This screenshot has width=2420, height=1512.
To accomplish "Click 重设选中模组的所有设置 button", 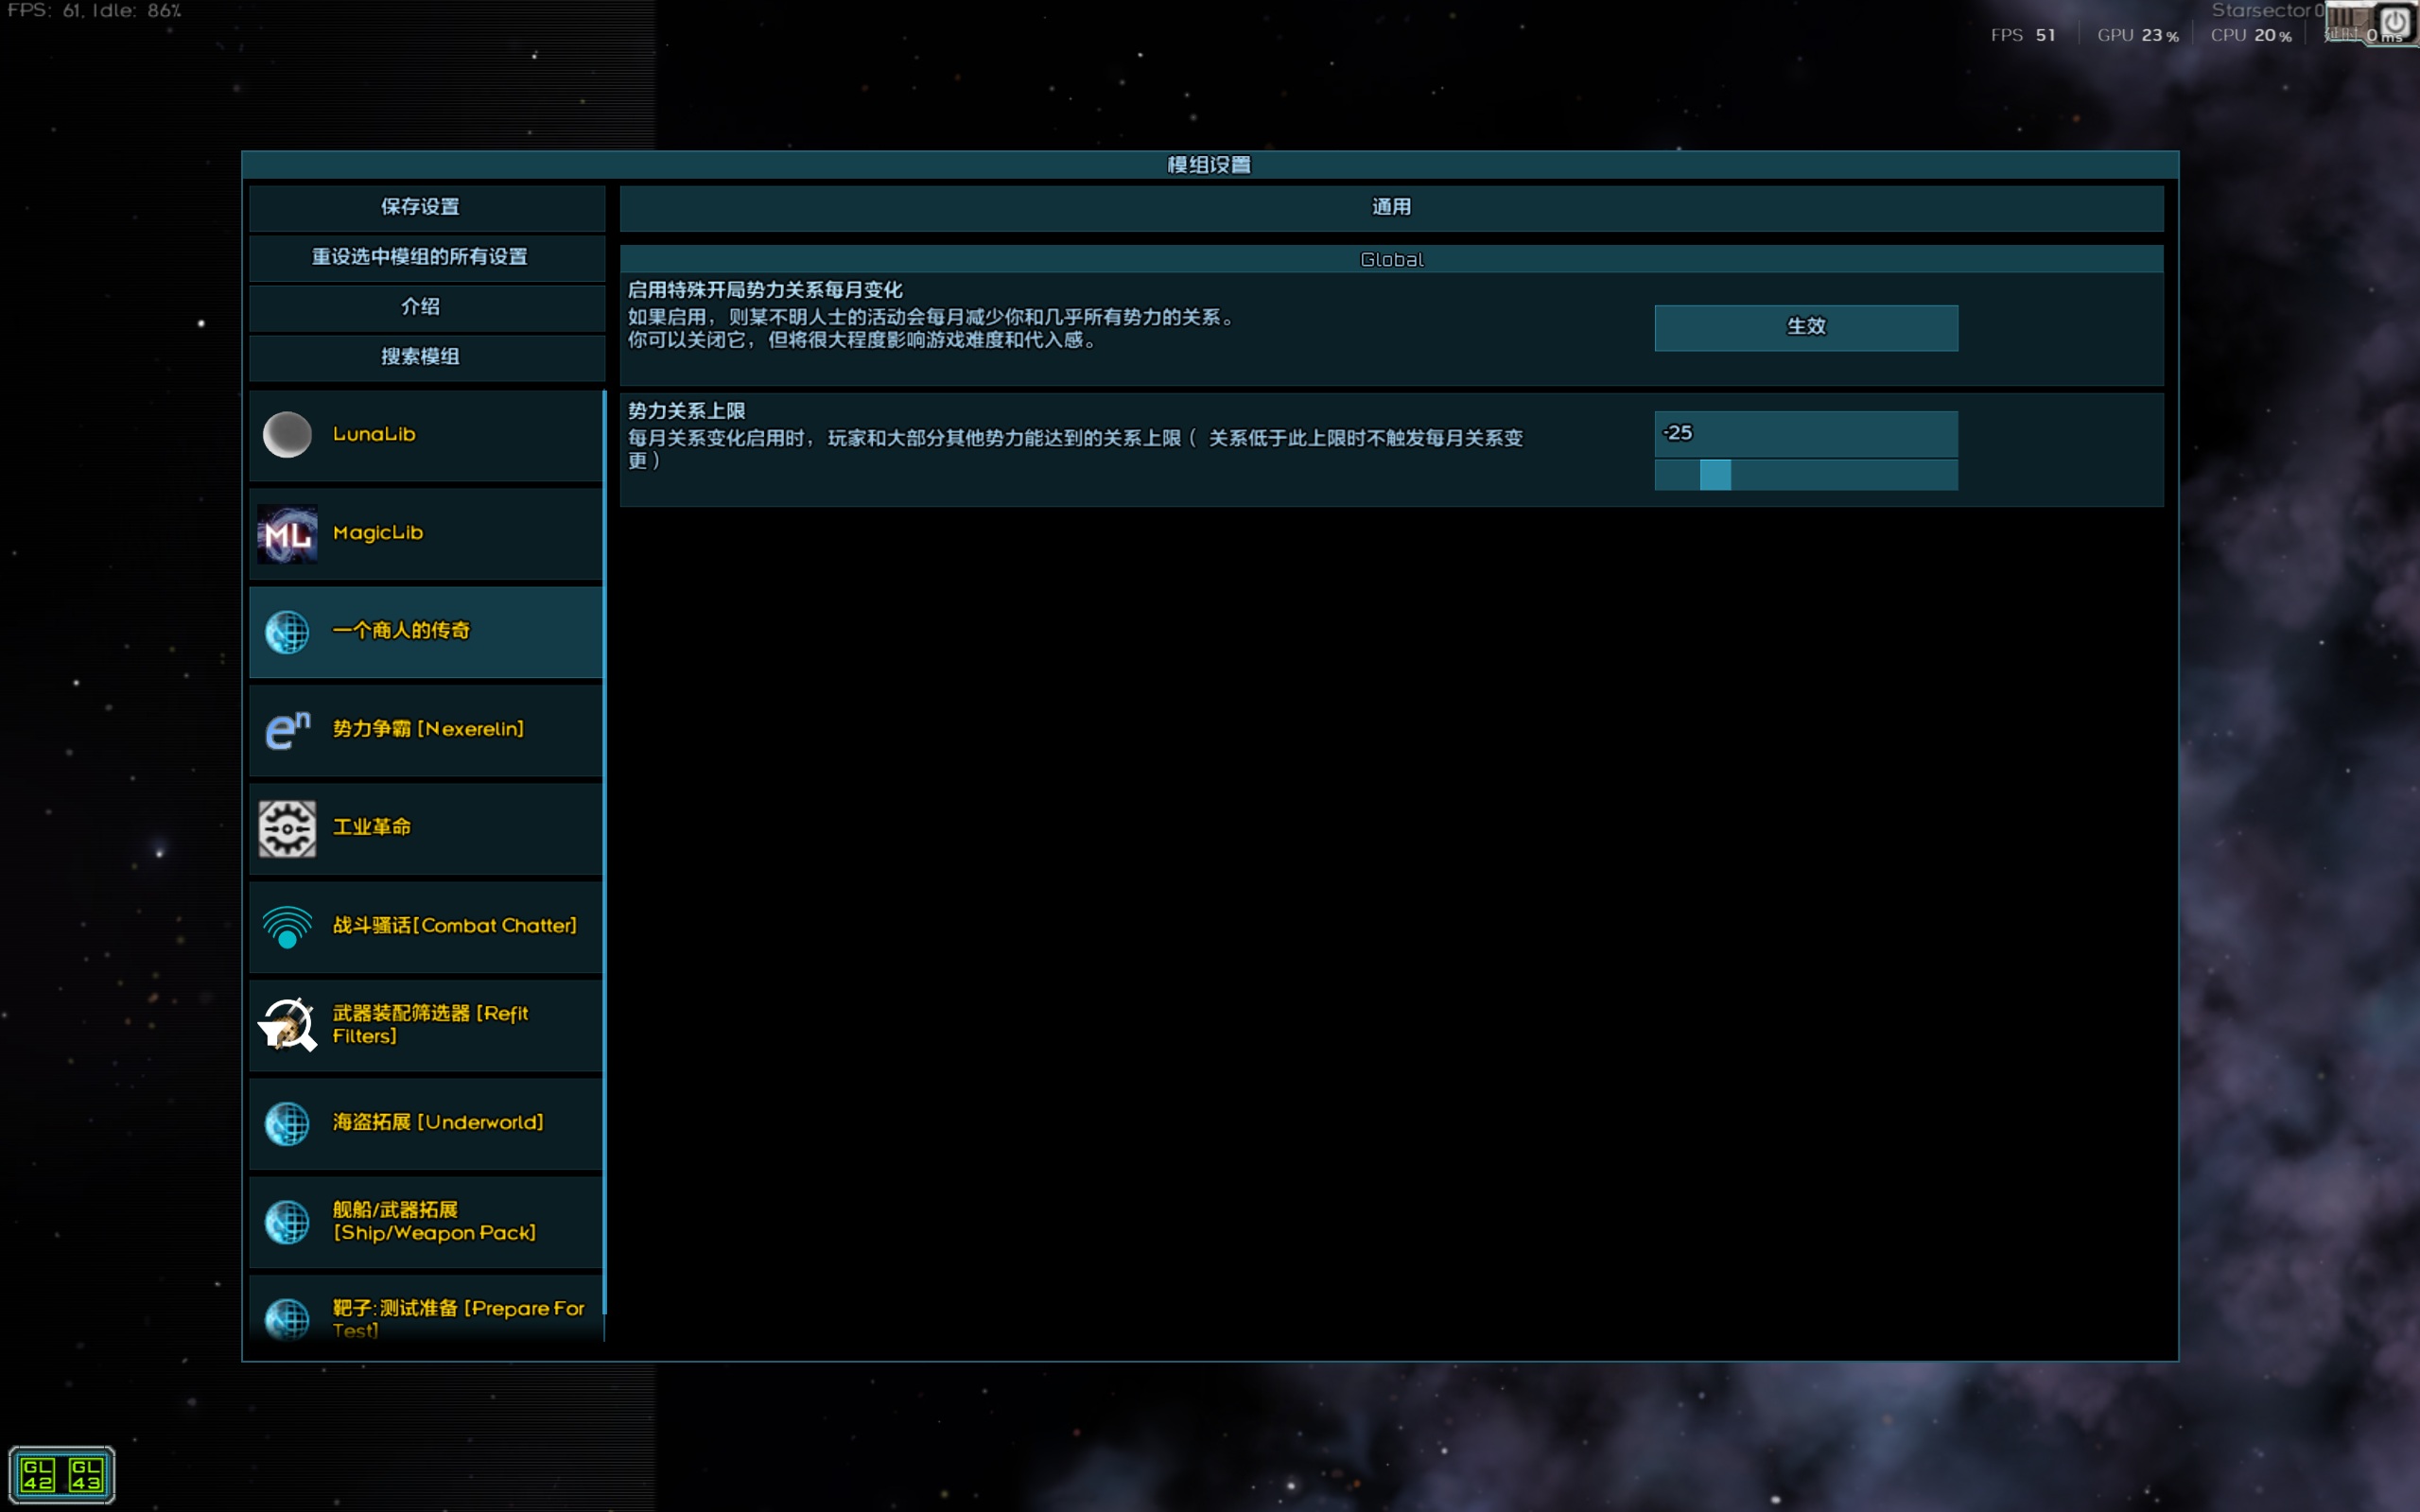I will [x=420, y=257].
